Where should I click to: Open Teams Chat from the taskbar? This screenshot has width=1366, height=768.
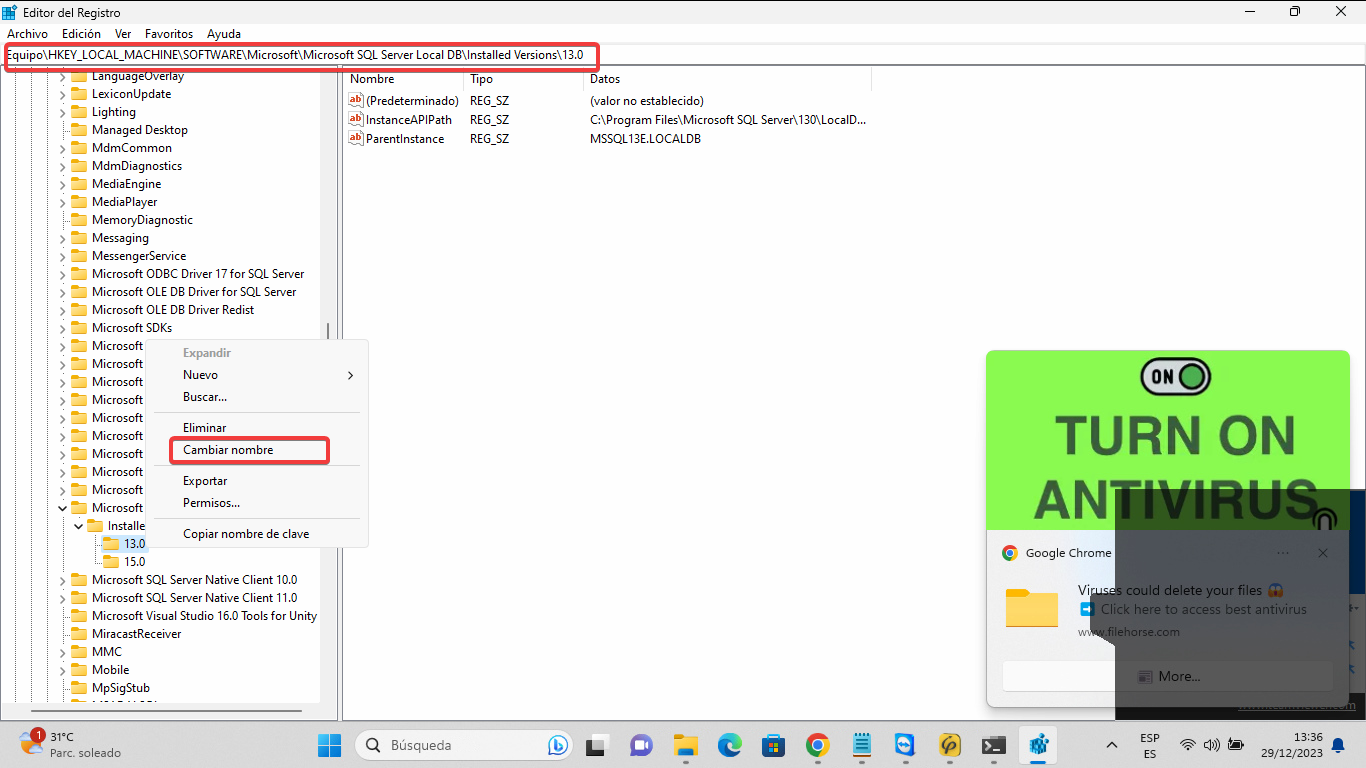[x=640, y=745]
